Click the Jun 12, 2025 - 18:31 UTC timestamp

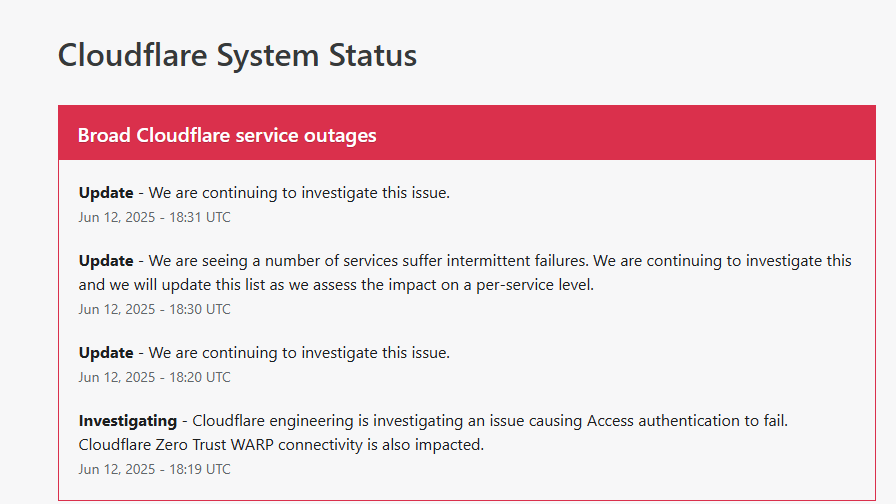tap(154, 217)
